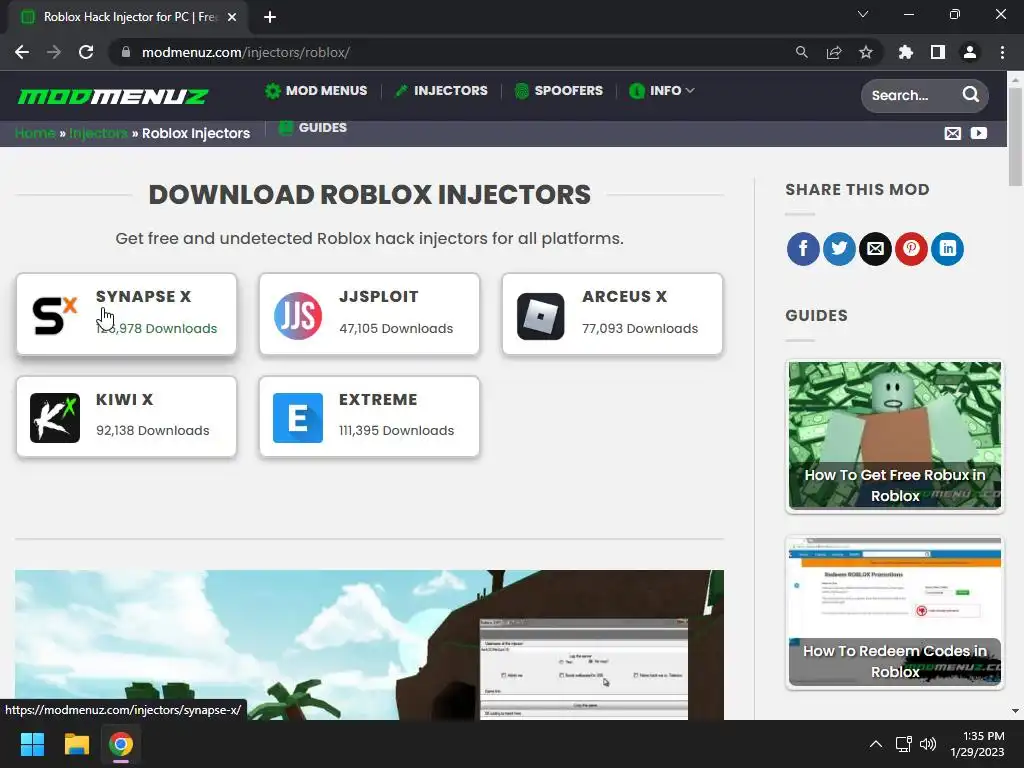The height and width of the screenshot is (768, 1024).
Task: Click the ModMenuz logo
Action: 113,96
